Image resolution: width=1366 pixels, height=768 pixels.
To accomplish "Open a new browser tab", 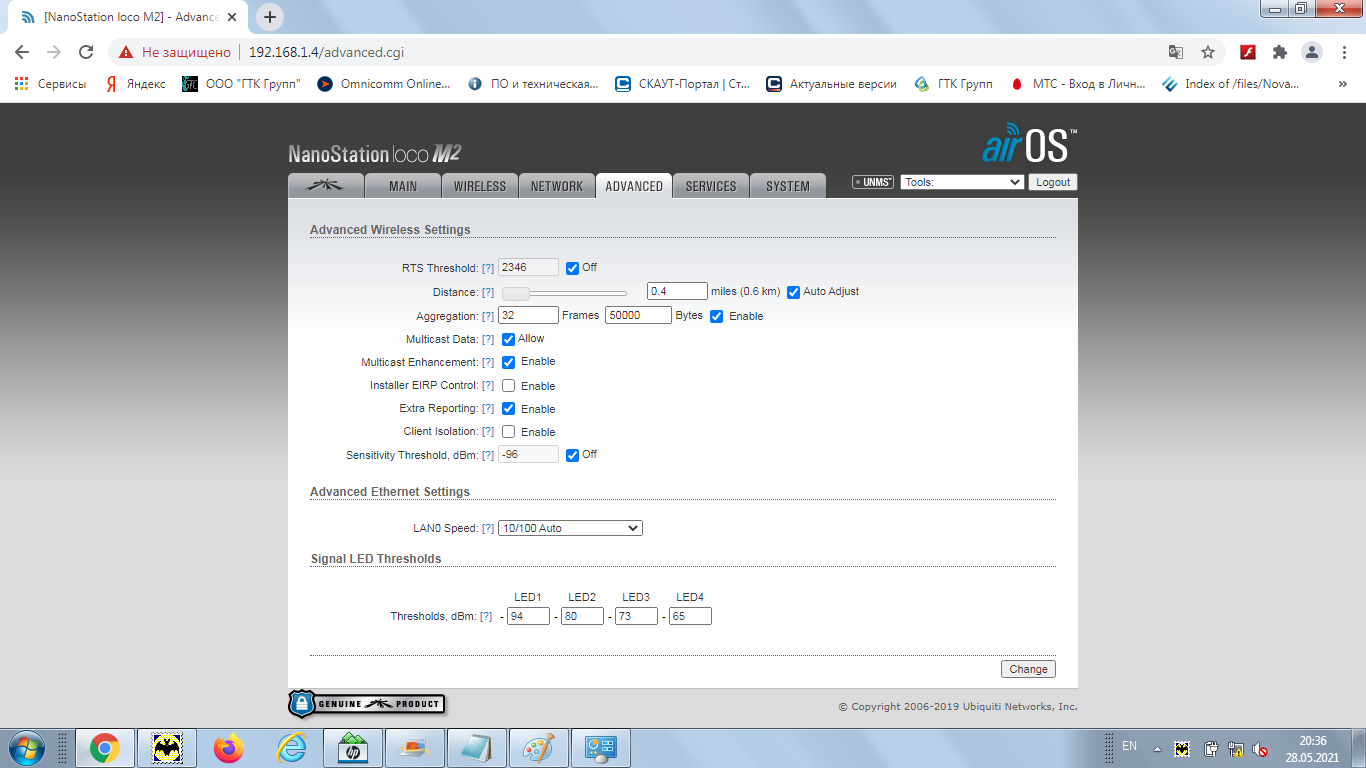I will tap(270, 17).
